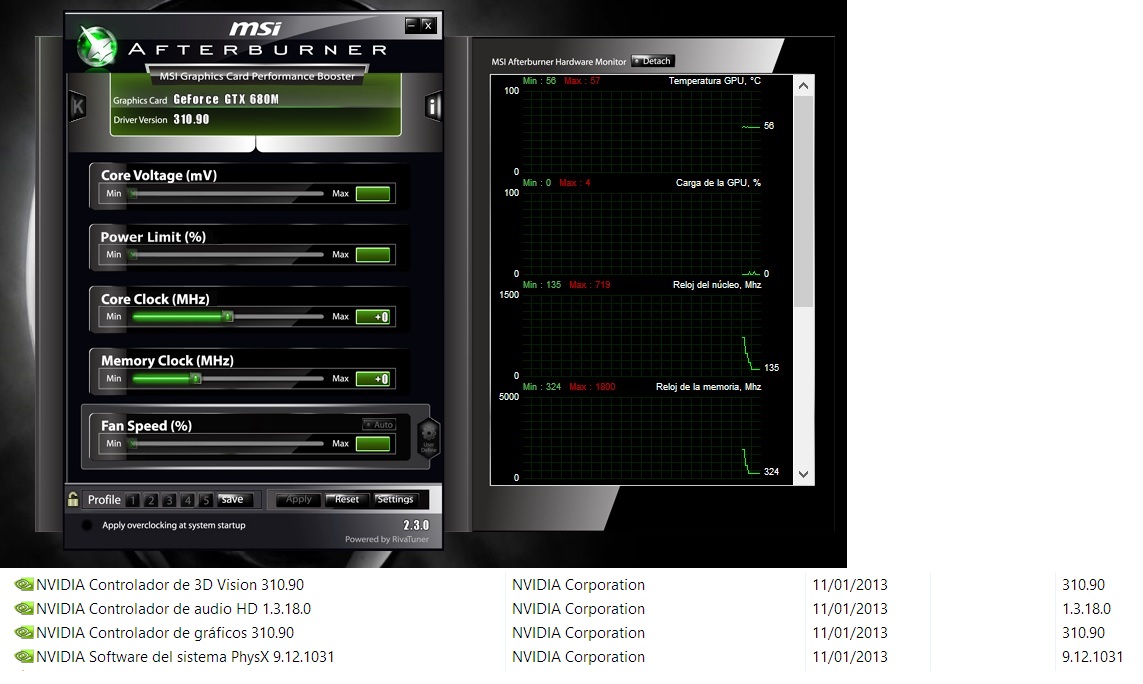Apply the overclocking settings
The width and height of the screenshot is (1143, 684).
298,500
